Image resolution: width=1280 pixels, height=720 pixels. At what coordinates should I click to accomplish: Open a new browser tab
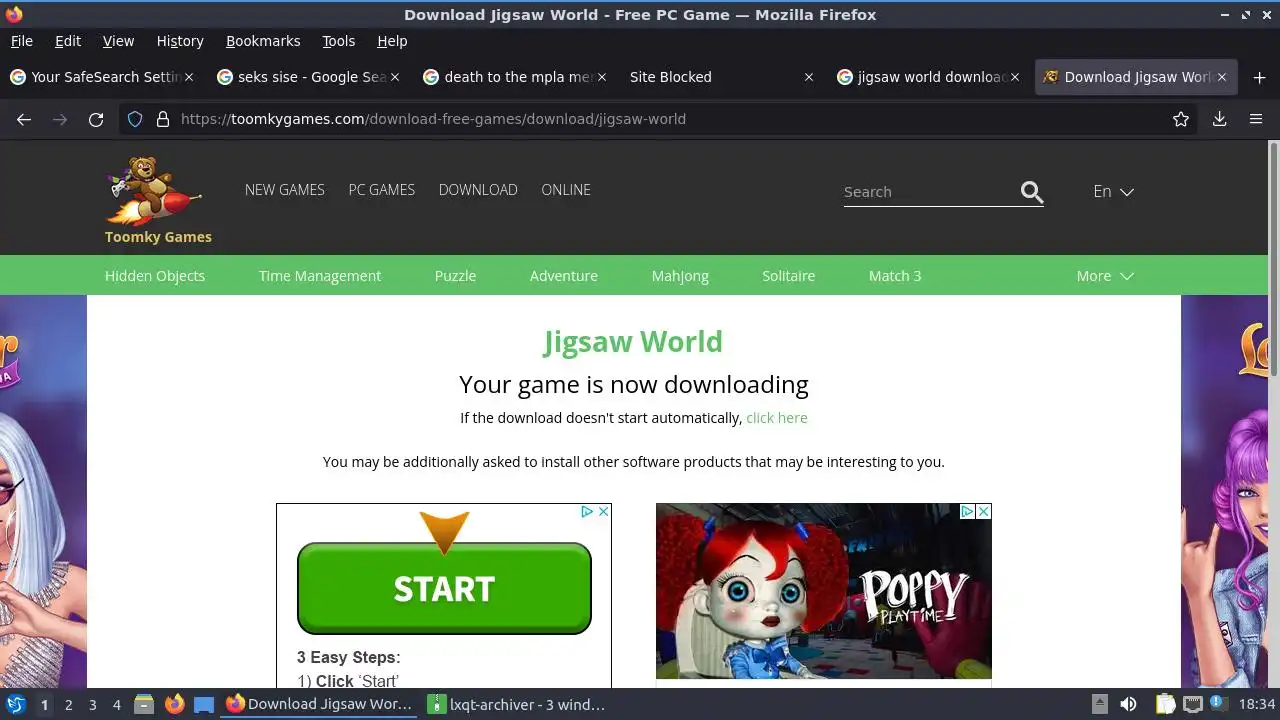pos(1259,77)
